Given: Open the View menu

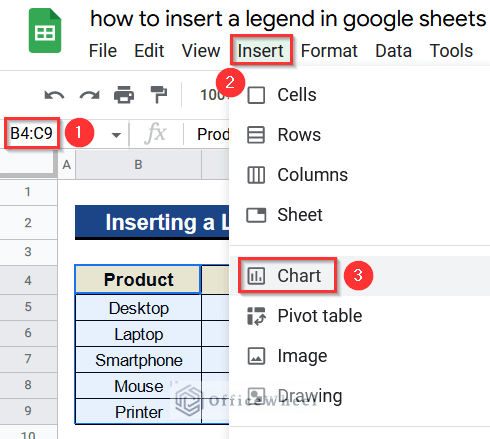Looking at the screenshot, I should [201, 51].
